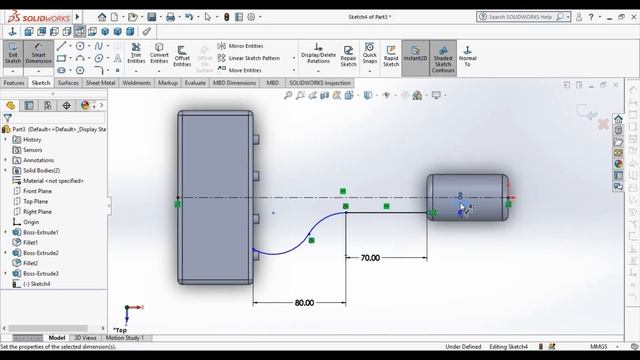Select the Spline sketch tool
Screen dimensions: 640x360
pos(99,46)
